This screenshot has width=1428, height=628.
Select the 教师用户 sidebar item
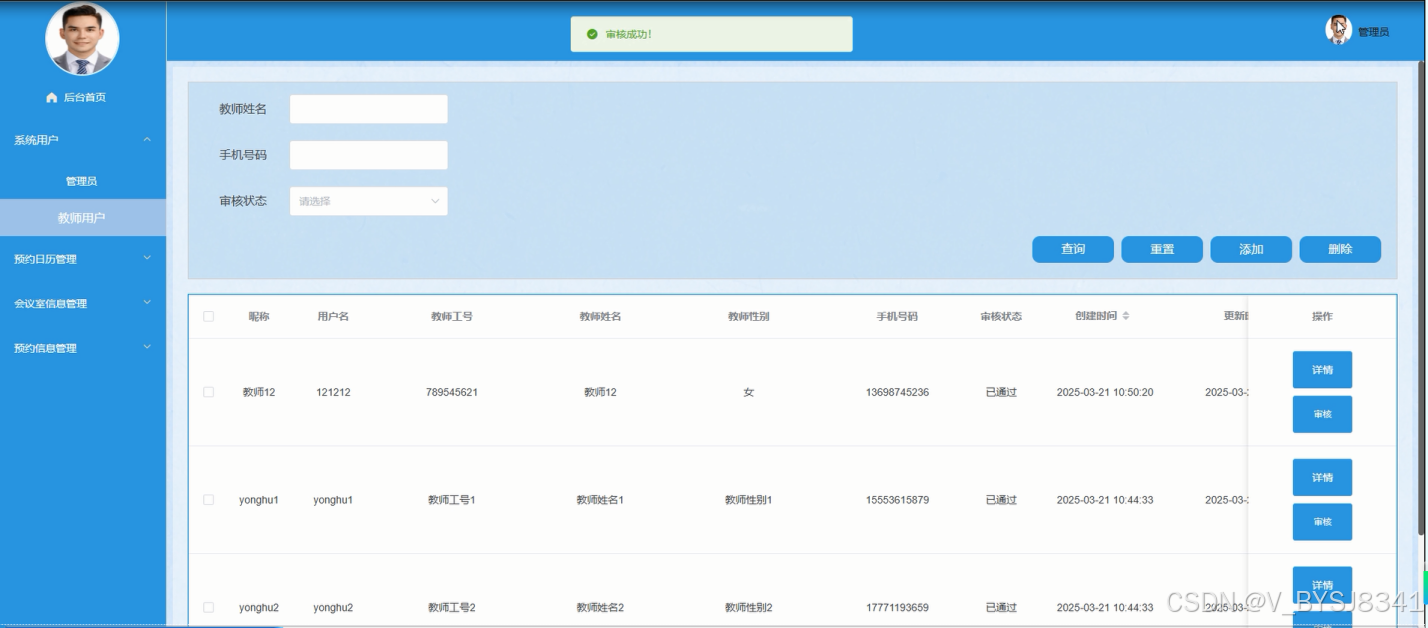point(82,218)
